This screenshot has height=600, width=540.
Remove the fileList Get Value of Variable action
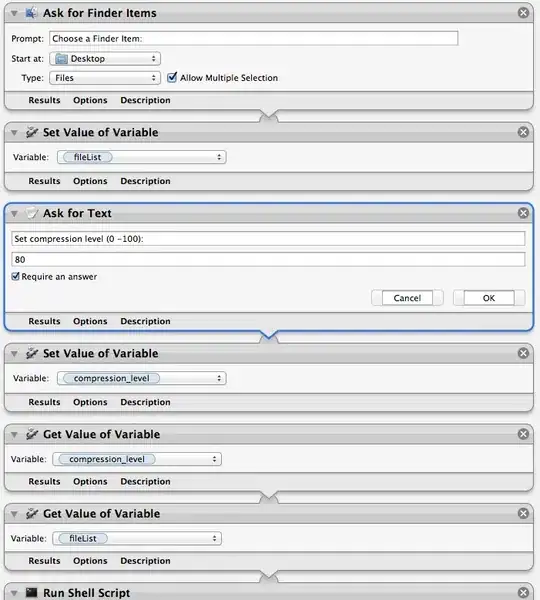click(523, 514)
